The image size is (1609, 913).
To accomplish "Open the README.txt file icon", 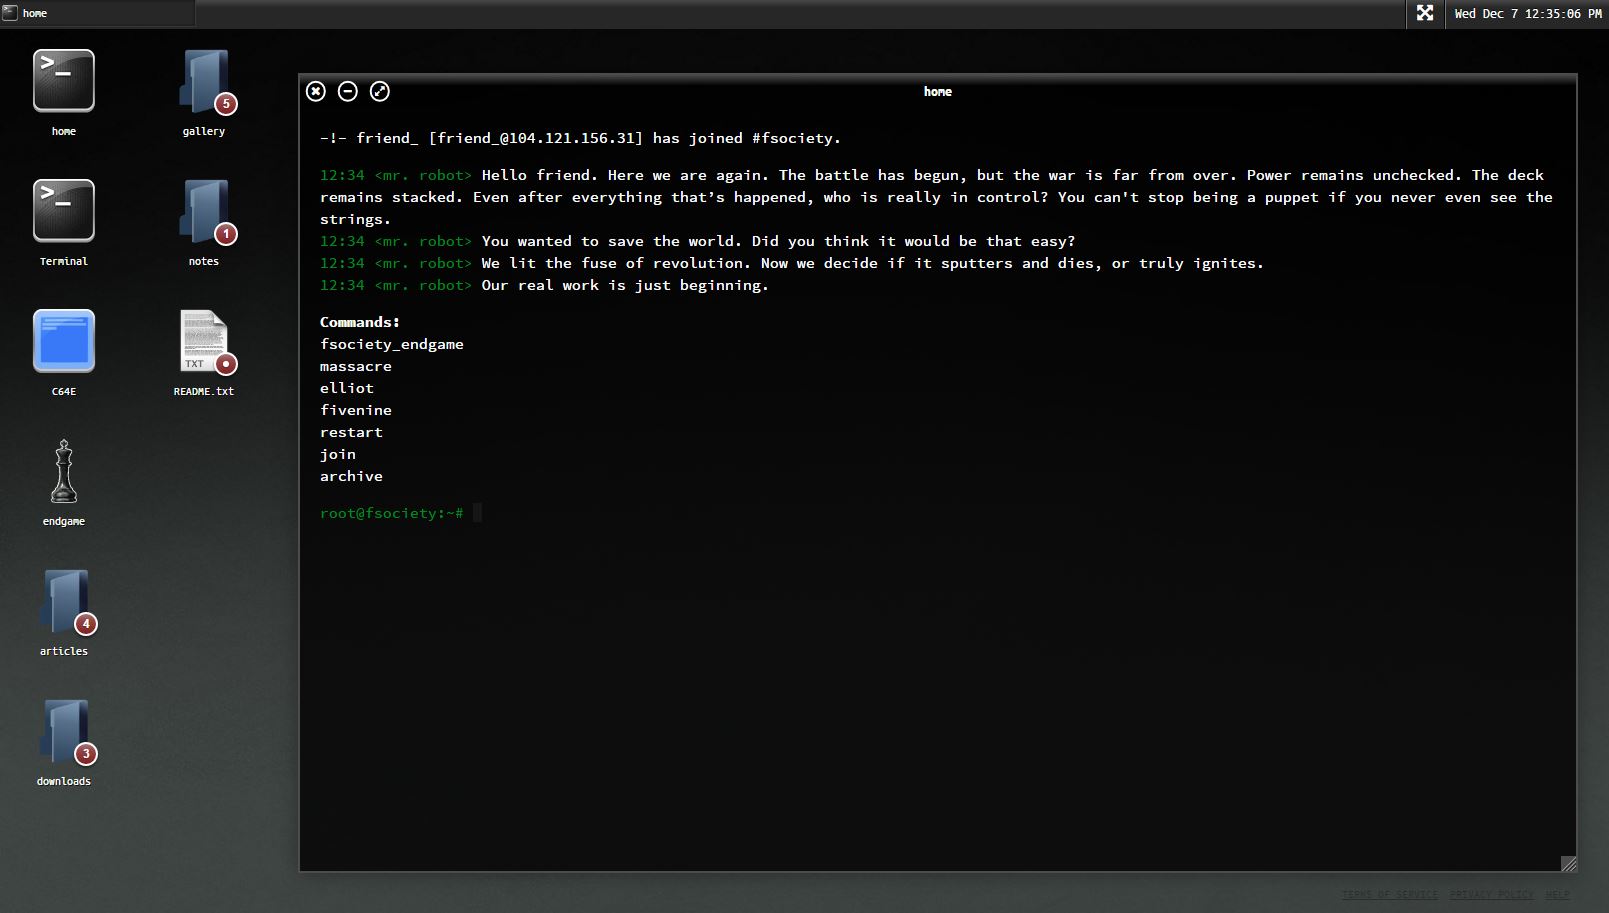I will point(206,342).
